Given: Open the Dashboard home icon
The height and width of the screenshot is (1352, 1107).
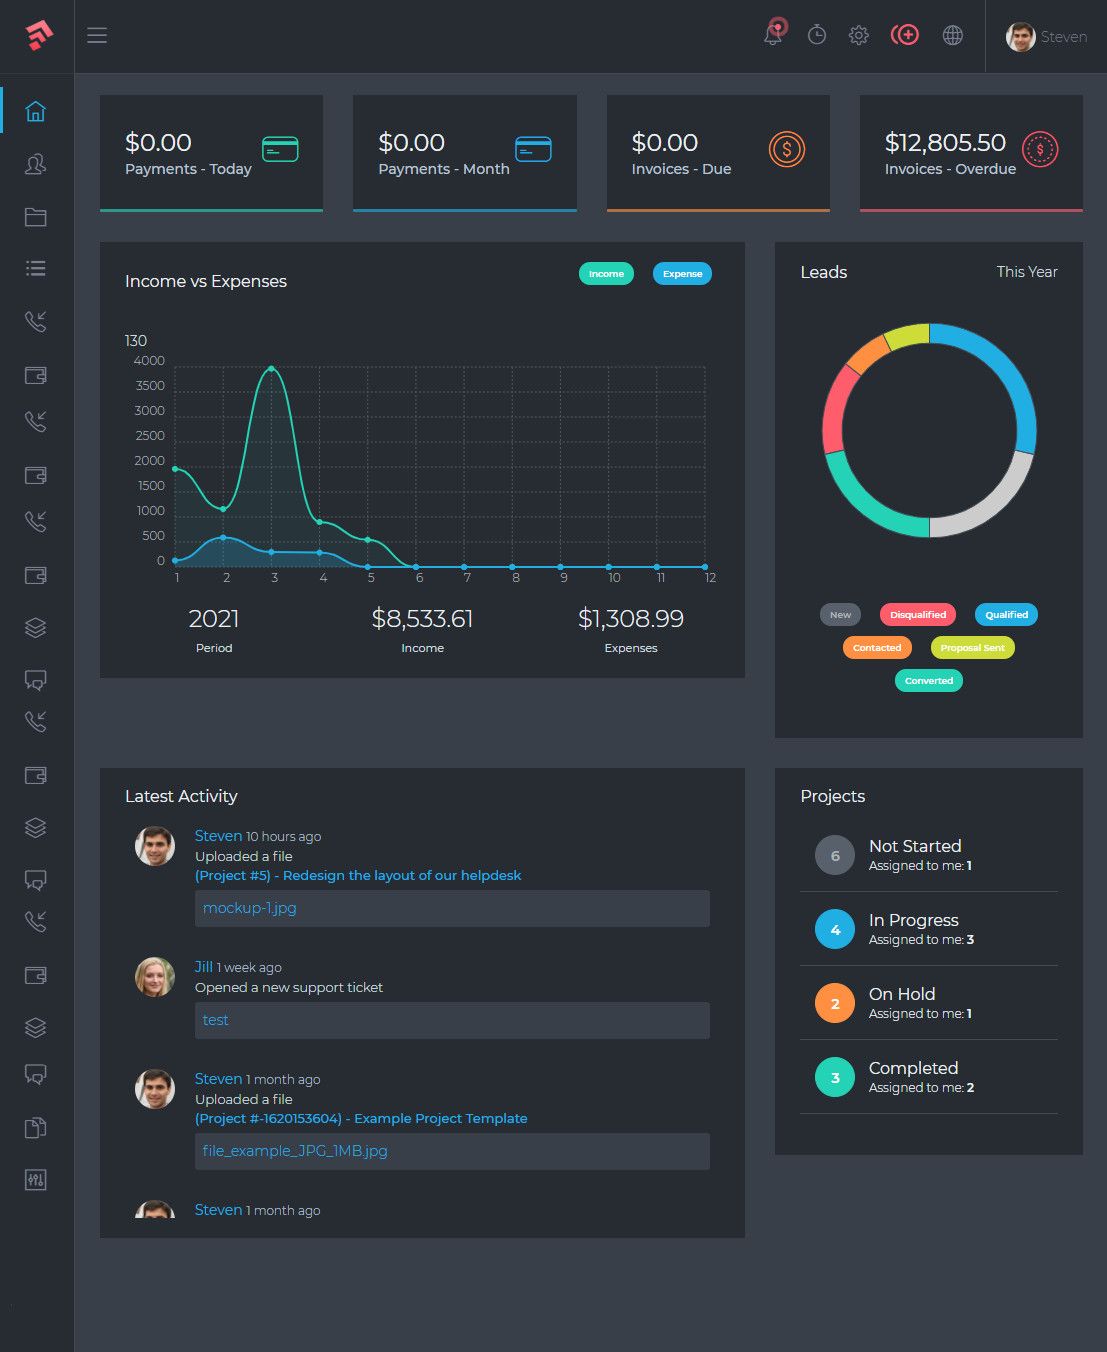Looking at the screenshot, I should click(x=35, y=112).
